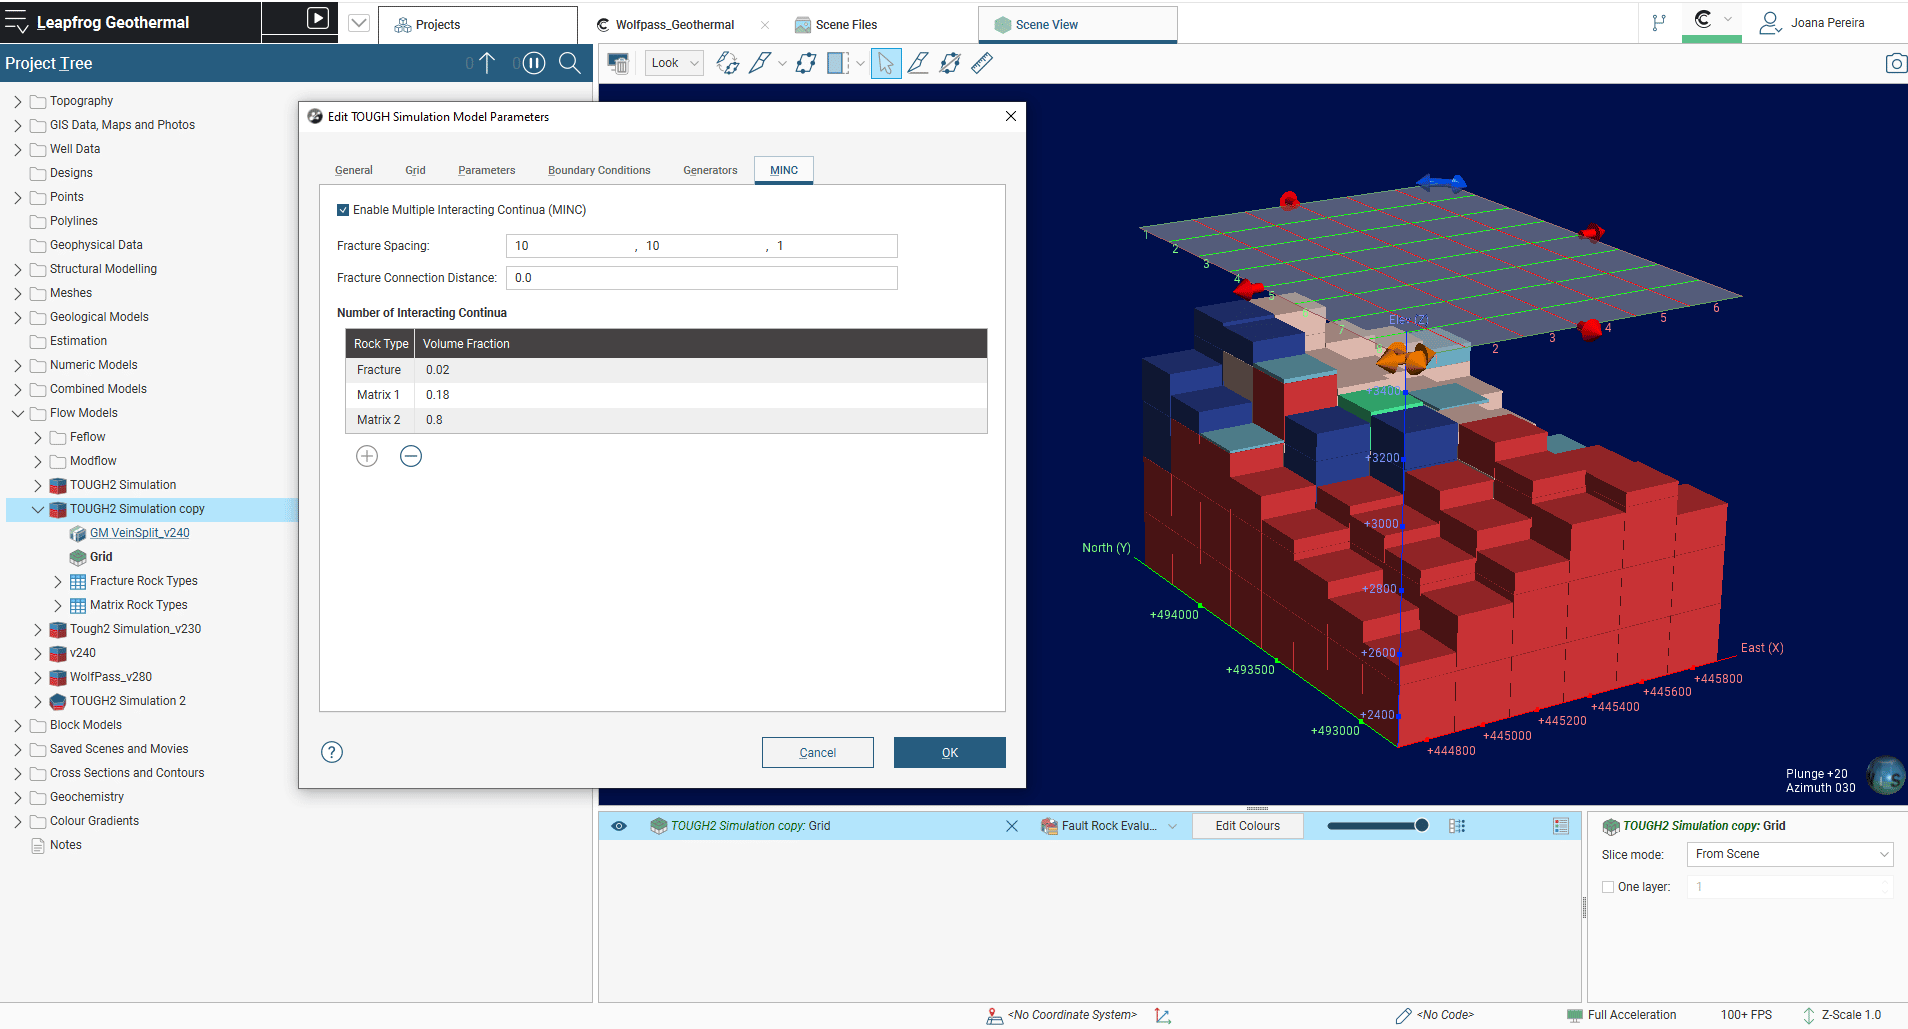Open dialog help question mark
Screen dimensions: 1908x1029
(332, 752)
